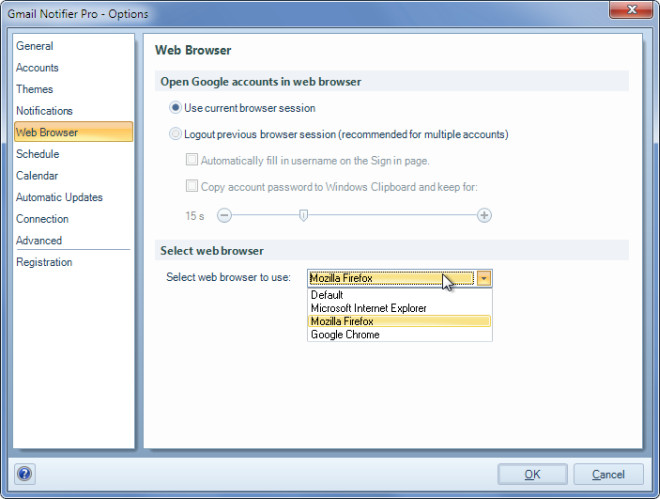
Task: Choose Default from browser list
Action: (399, 295)
